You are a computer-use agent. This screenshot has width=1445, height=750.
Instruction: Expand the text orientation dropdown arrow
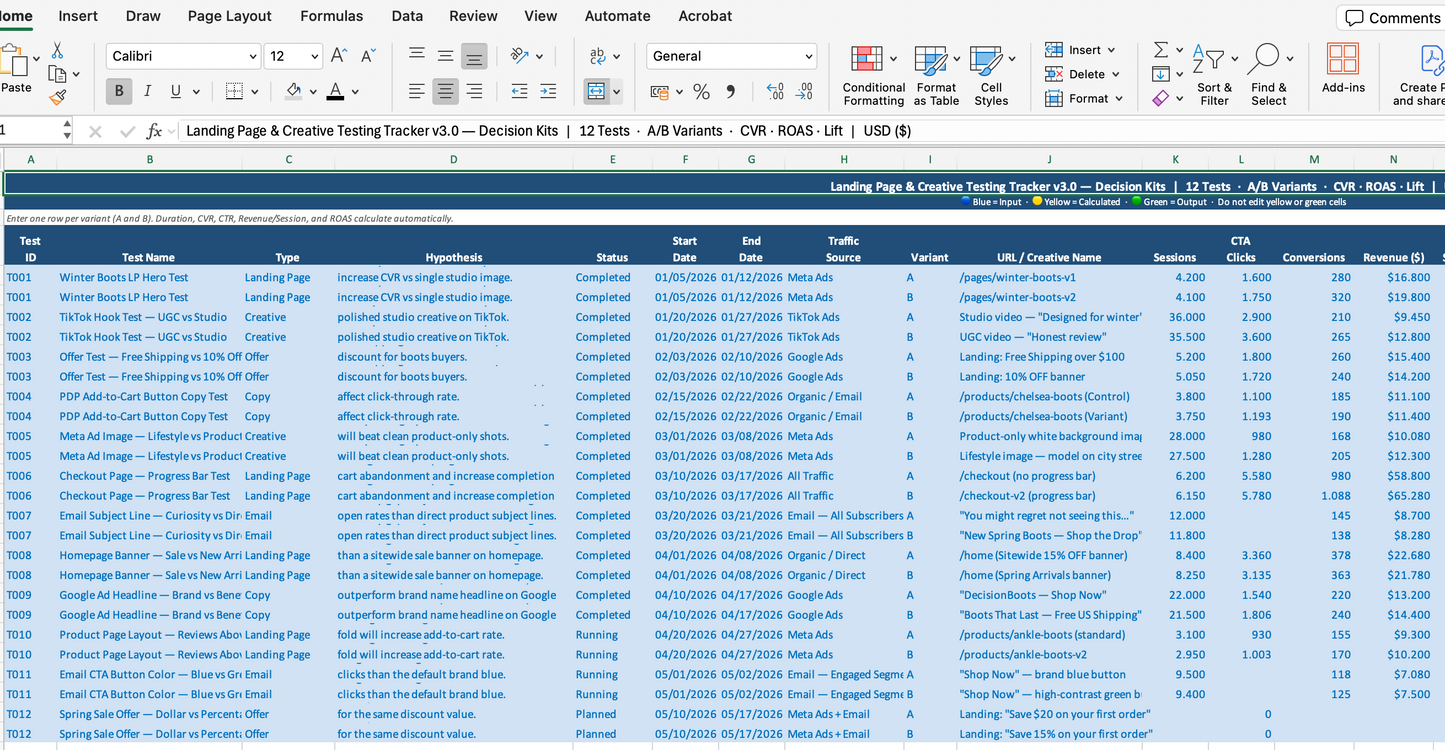[x=539, y=56]
